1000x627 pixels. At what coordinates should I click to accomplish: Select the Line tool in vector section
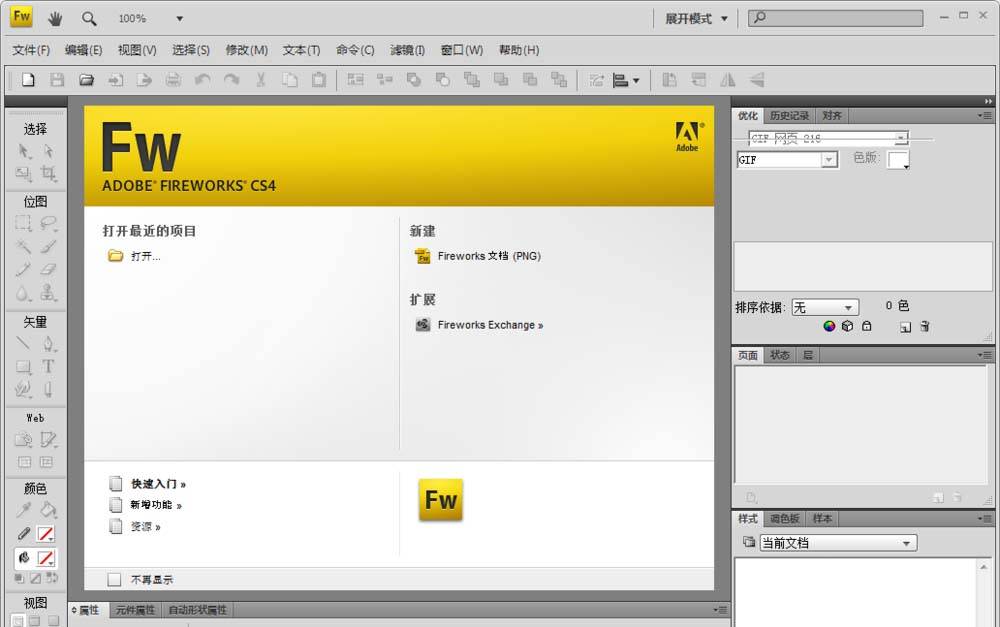pos(23,344)
